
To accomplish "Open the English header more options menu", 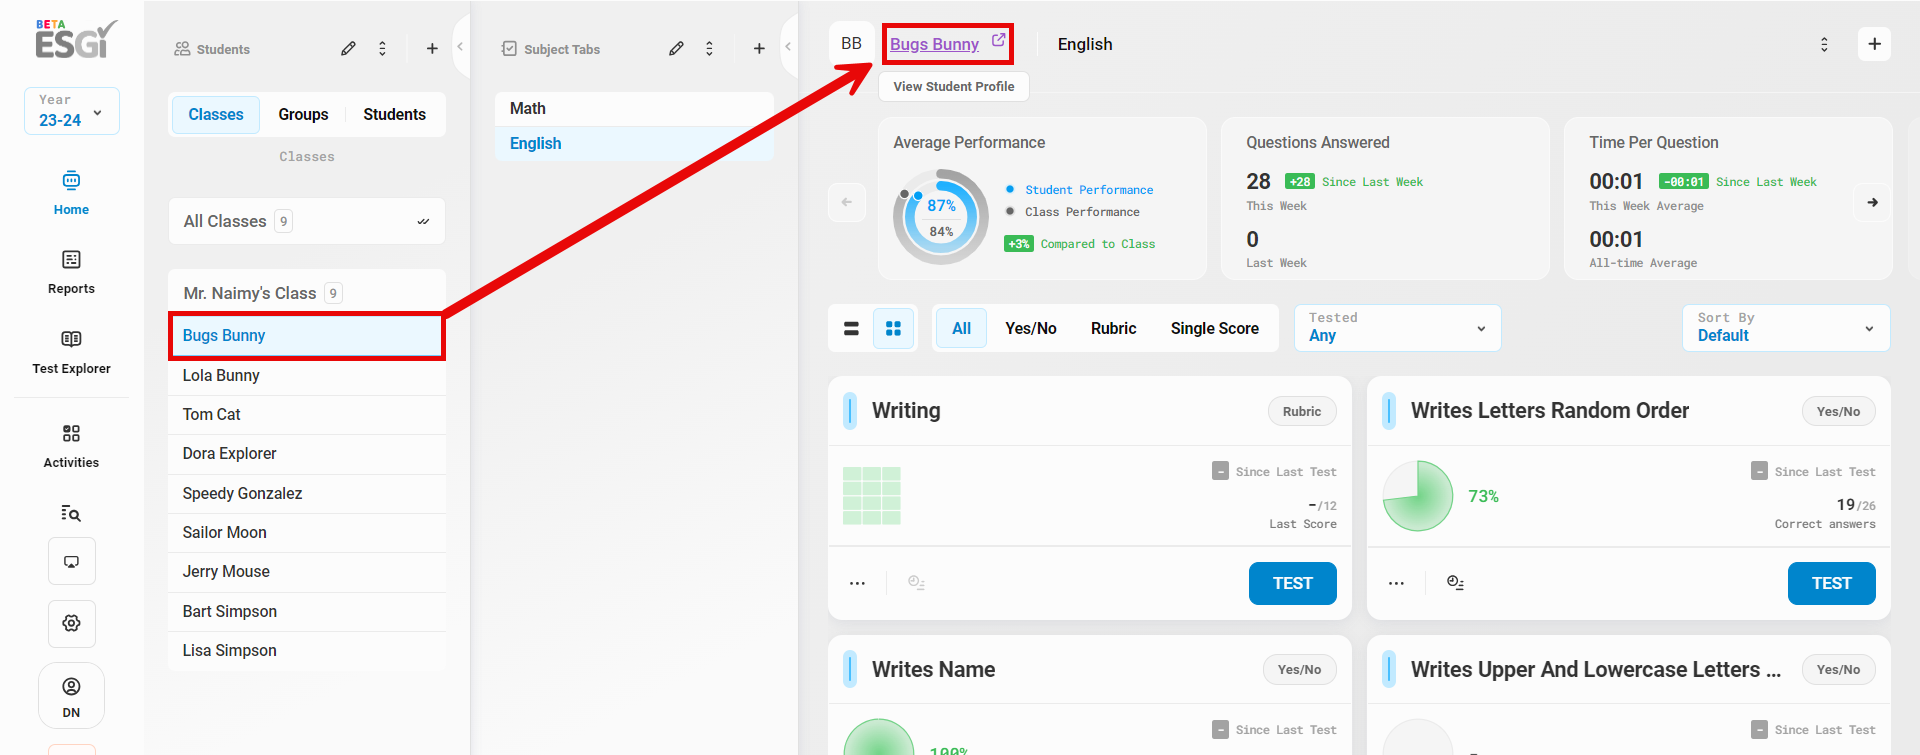I will pyautogui.click(x=1824, y=44).
